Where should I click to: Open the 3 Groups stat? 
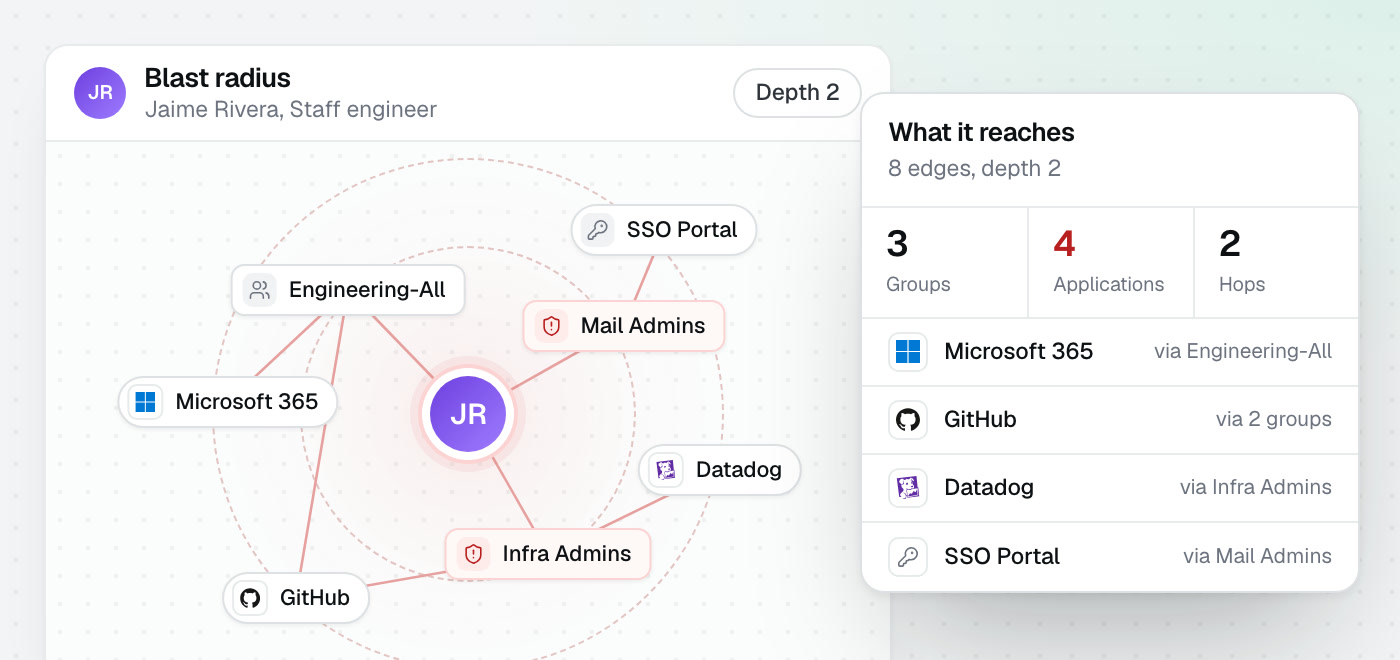[945, 263]
